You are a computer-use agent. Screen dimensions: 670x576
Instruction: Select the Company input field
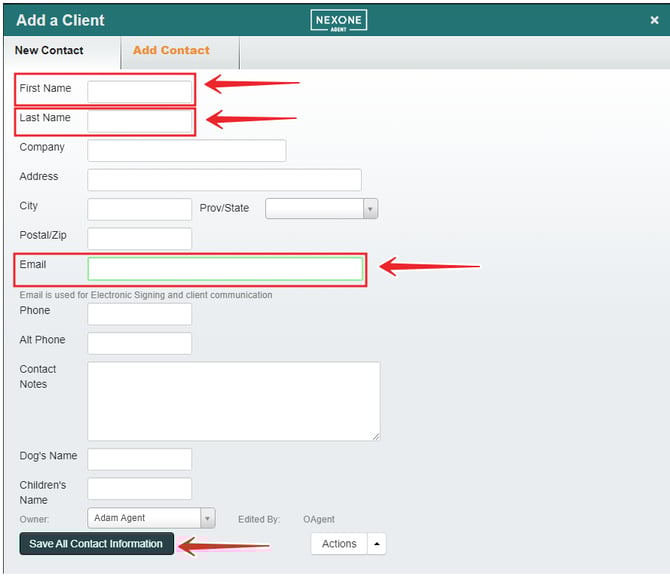point(186,150)
